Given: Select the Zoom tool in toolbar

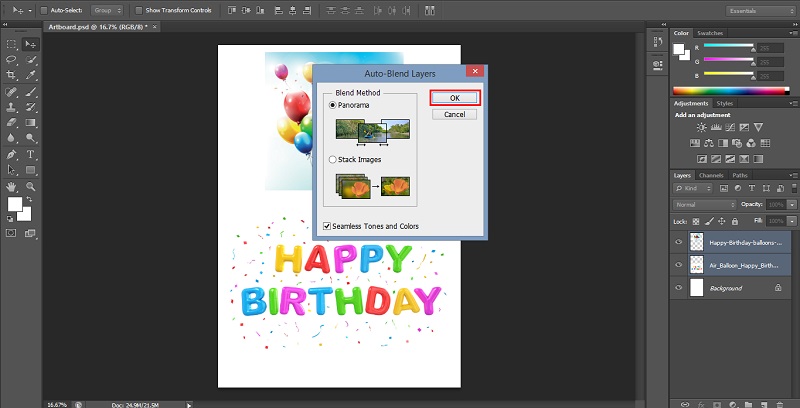Looking at the screenshot, I should [31, 187].
